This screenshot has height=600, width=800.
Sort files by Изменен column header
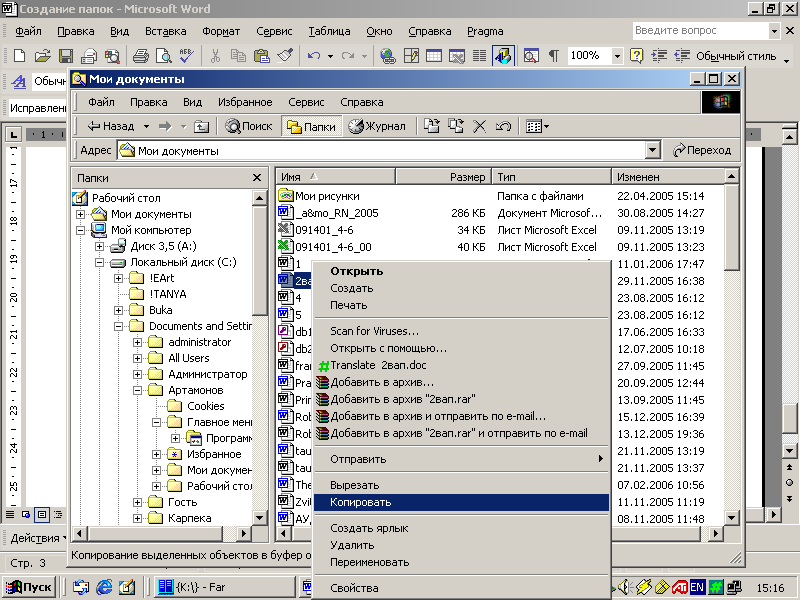pos(668,177)
